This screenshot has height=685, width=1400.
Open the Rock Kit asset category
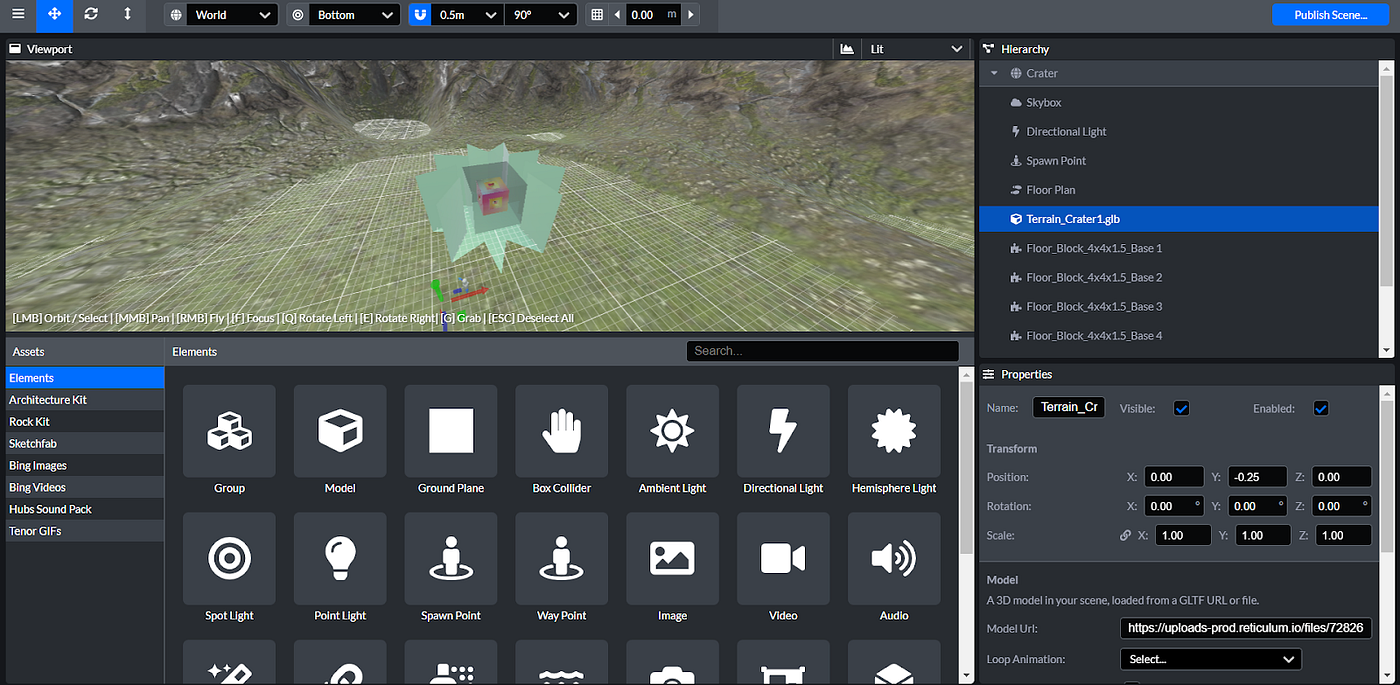point(85,422)
